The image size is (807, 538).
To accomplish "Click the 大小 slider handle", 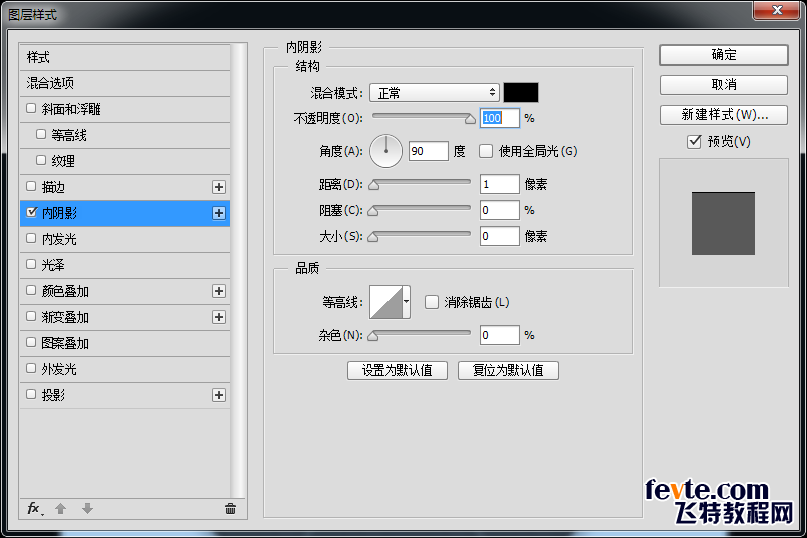I will 373,237.
